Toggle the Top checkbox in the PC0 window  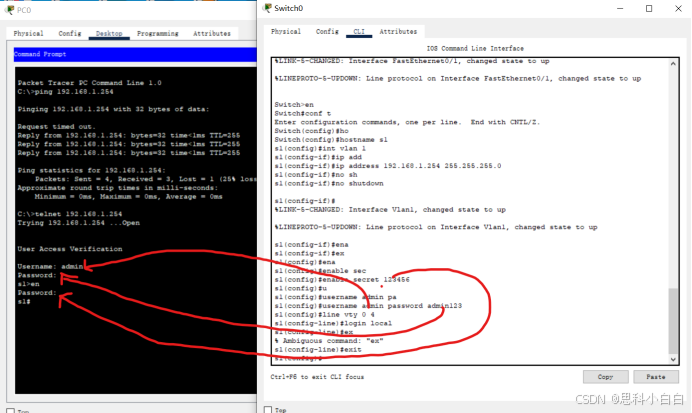click(11, 411)
